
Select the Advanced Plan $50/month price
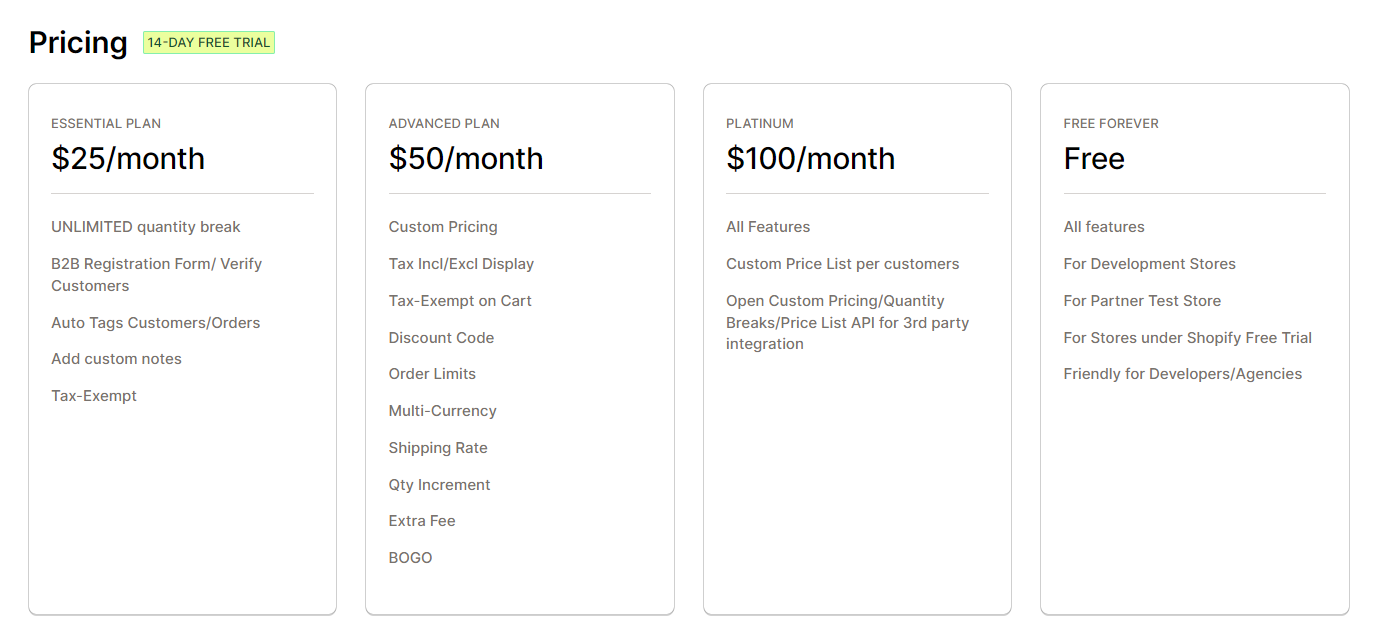click(x=466, y=158)
